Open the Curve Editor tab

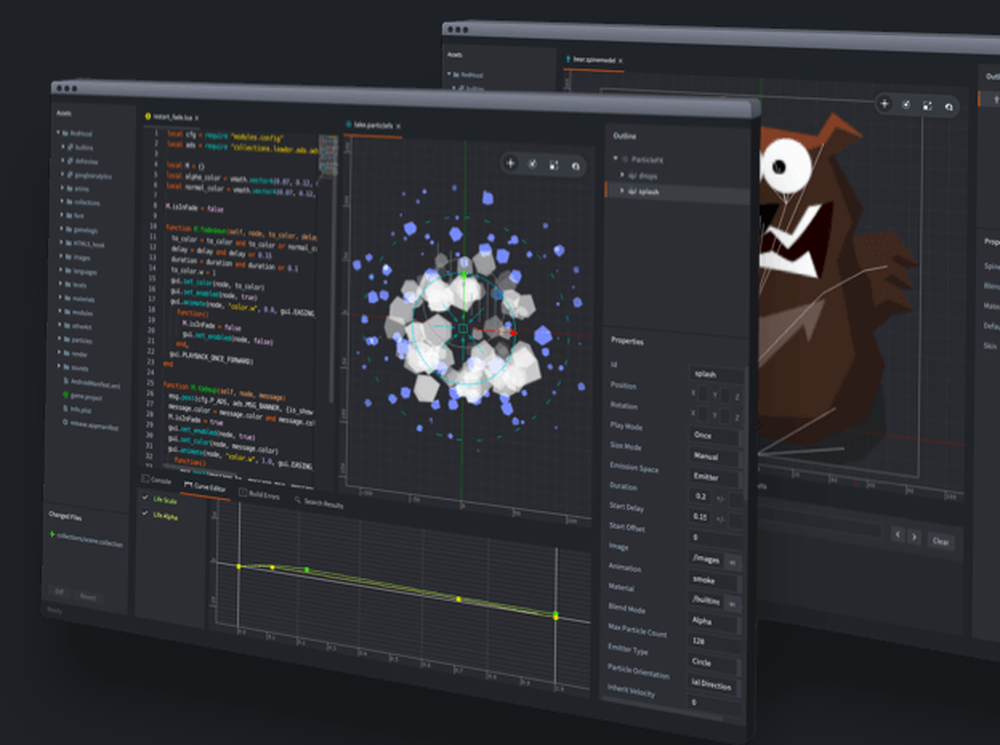point(205,487)
